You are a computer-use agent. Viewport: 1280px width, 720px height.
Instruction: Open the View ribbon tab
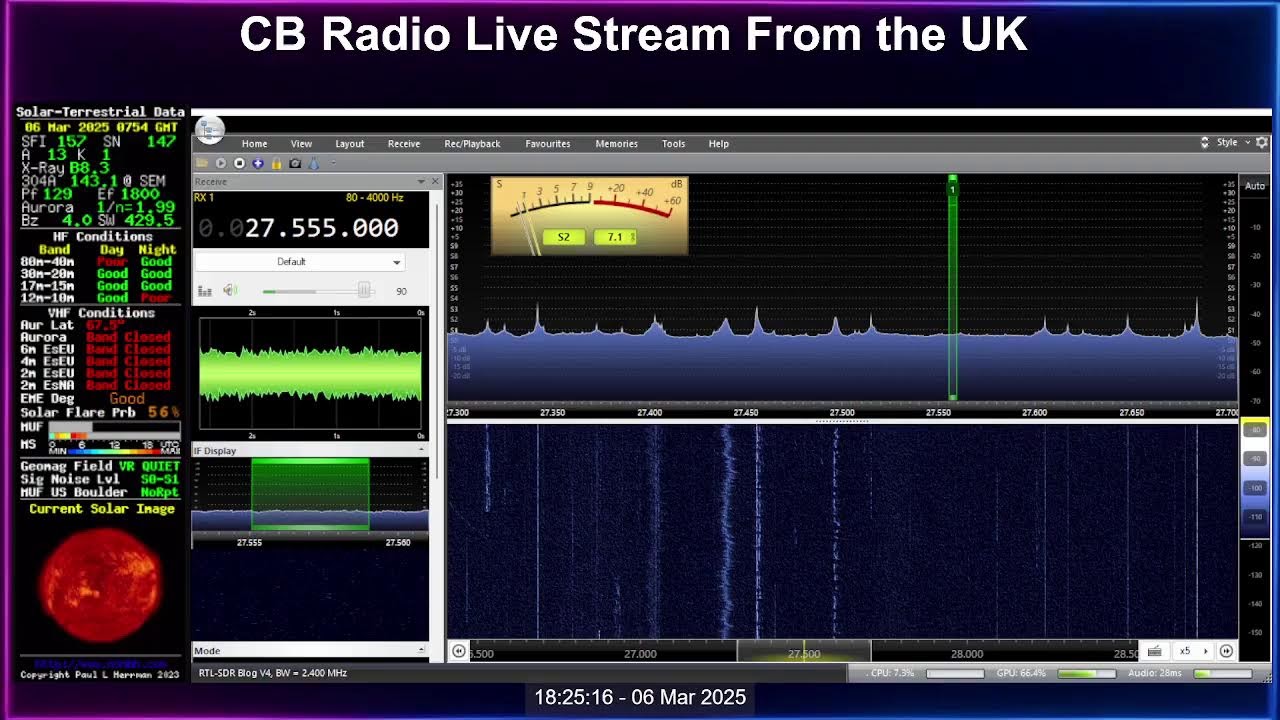(x=301, y=144)
